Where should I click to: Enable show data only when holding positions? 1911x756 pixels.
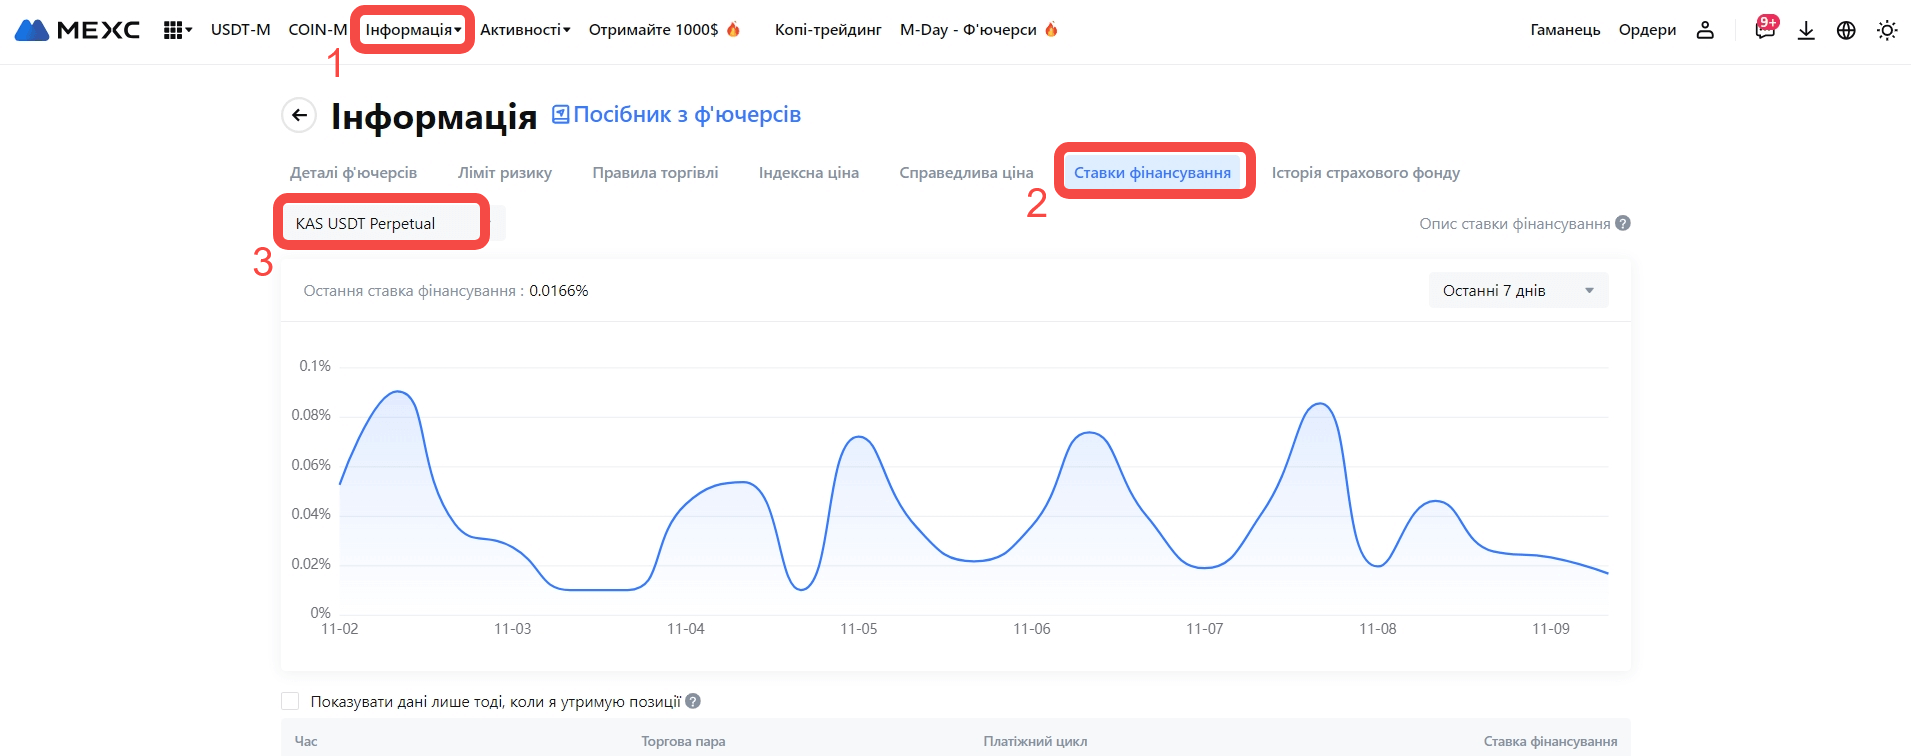tap(291, 701)
